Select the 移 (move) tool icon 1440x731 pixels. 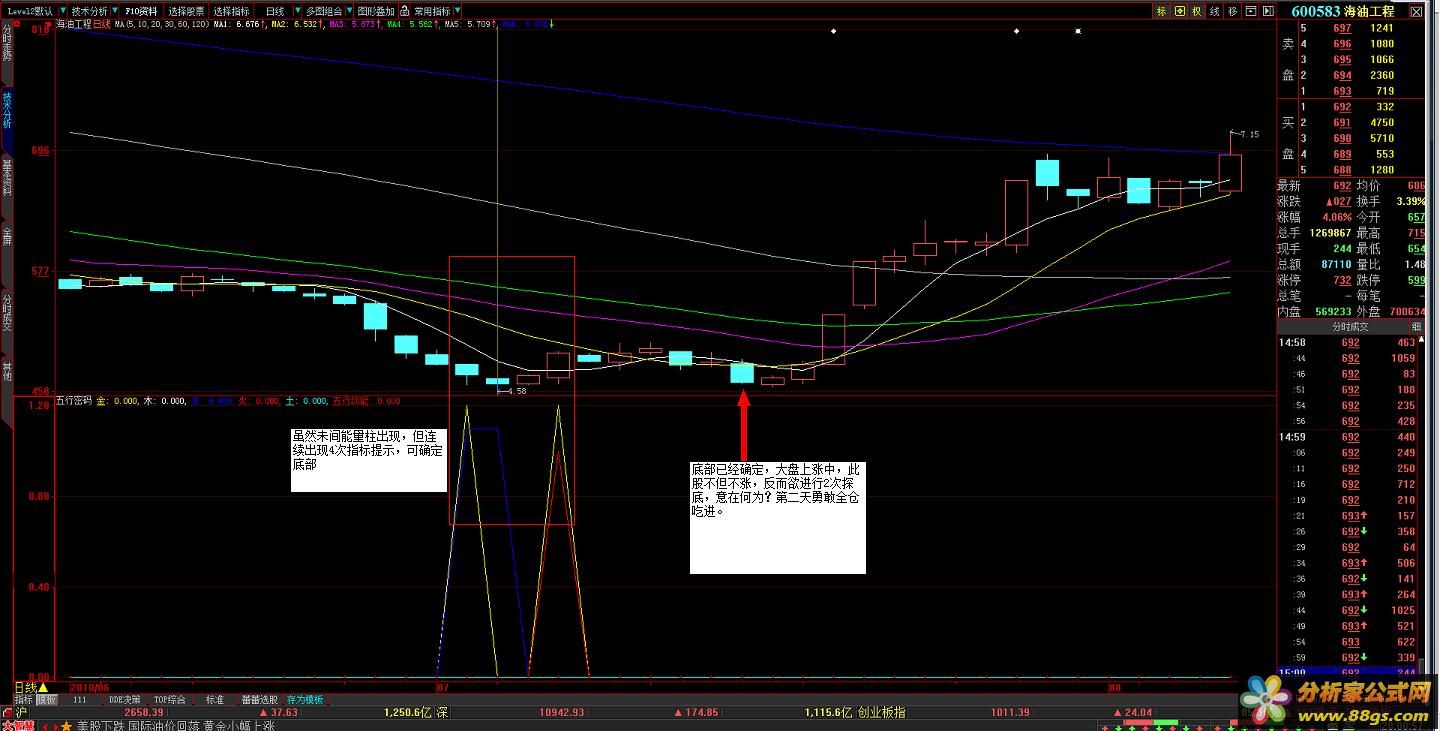click(x=1232, y=11)
